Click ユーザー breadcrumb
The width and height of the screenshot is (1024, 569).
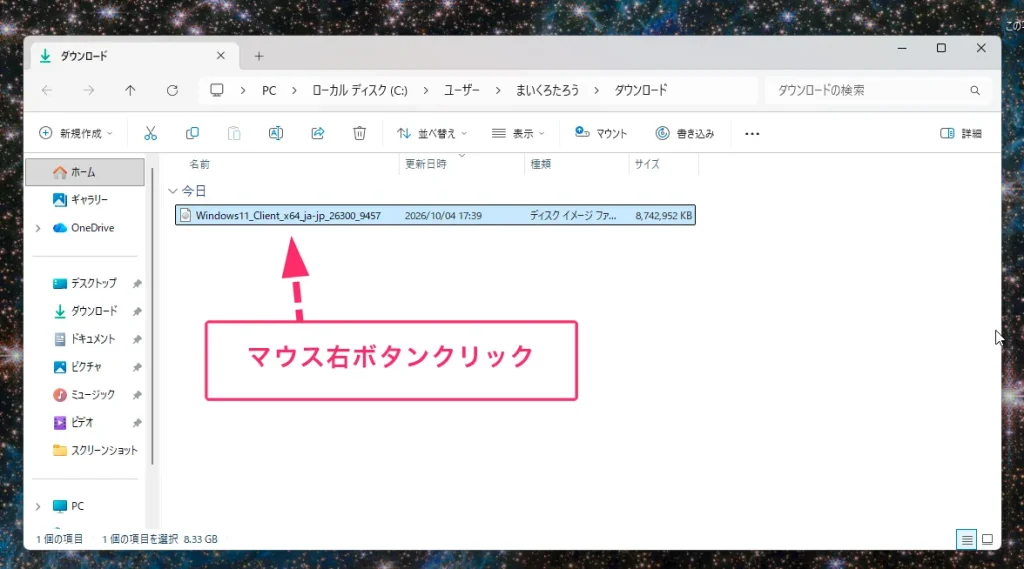(462, 90)
